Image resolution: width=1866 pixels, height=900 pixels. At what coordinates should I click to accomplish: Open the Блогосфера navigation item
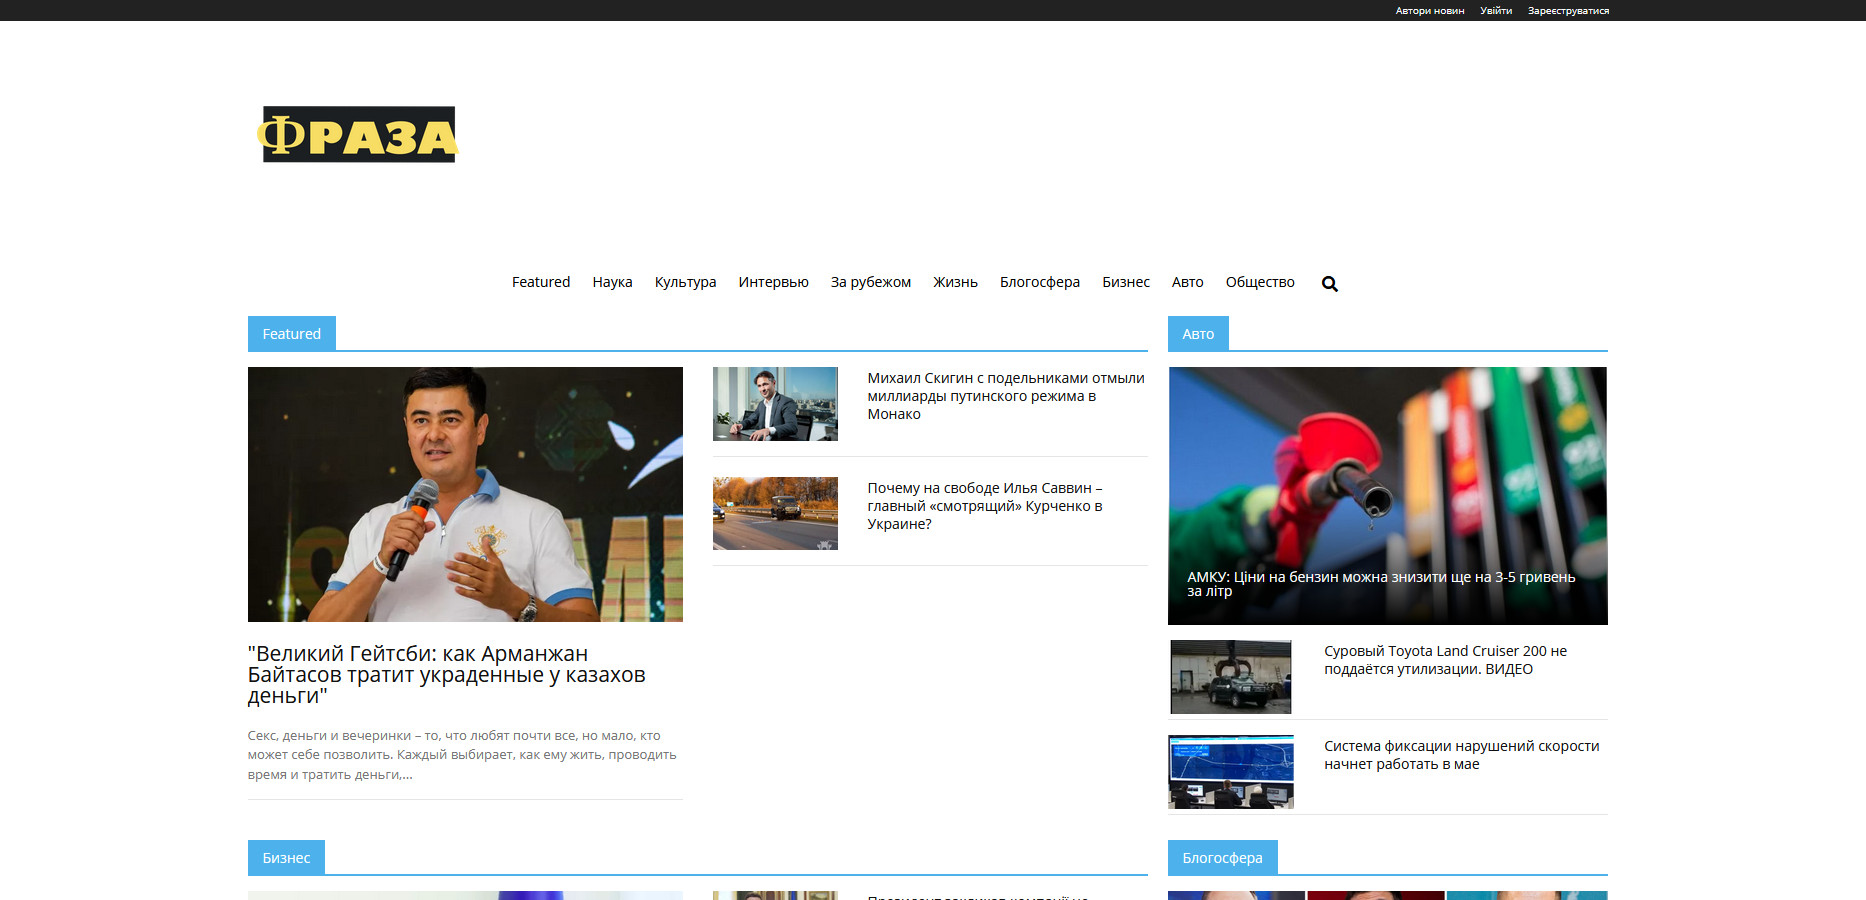[1039, 282]
